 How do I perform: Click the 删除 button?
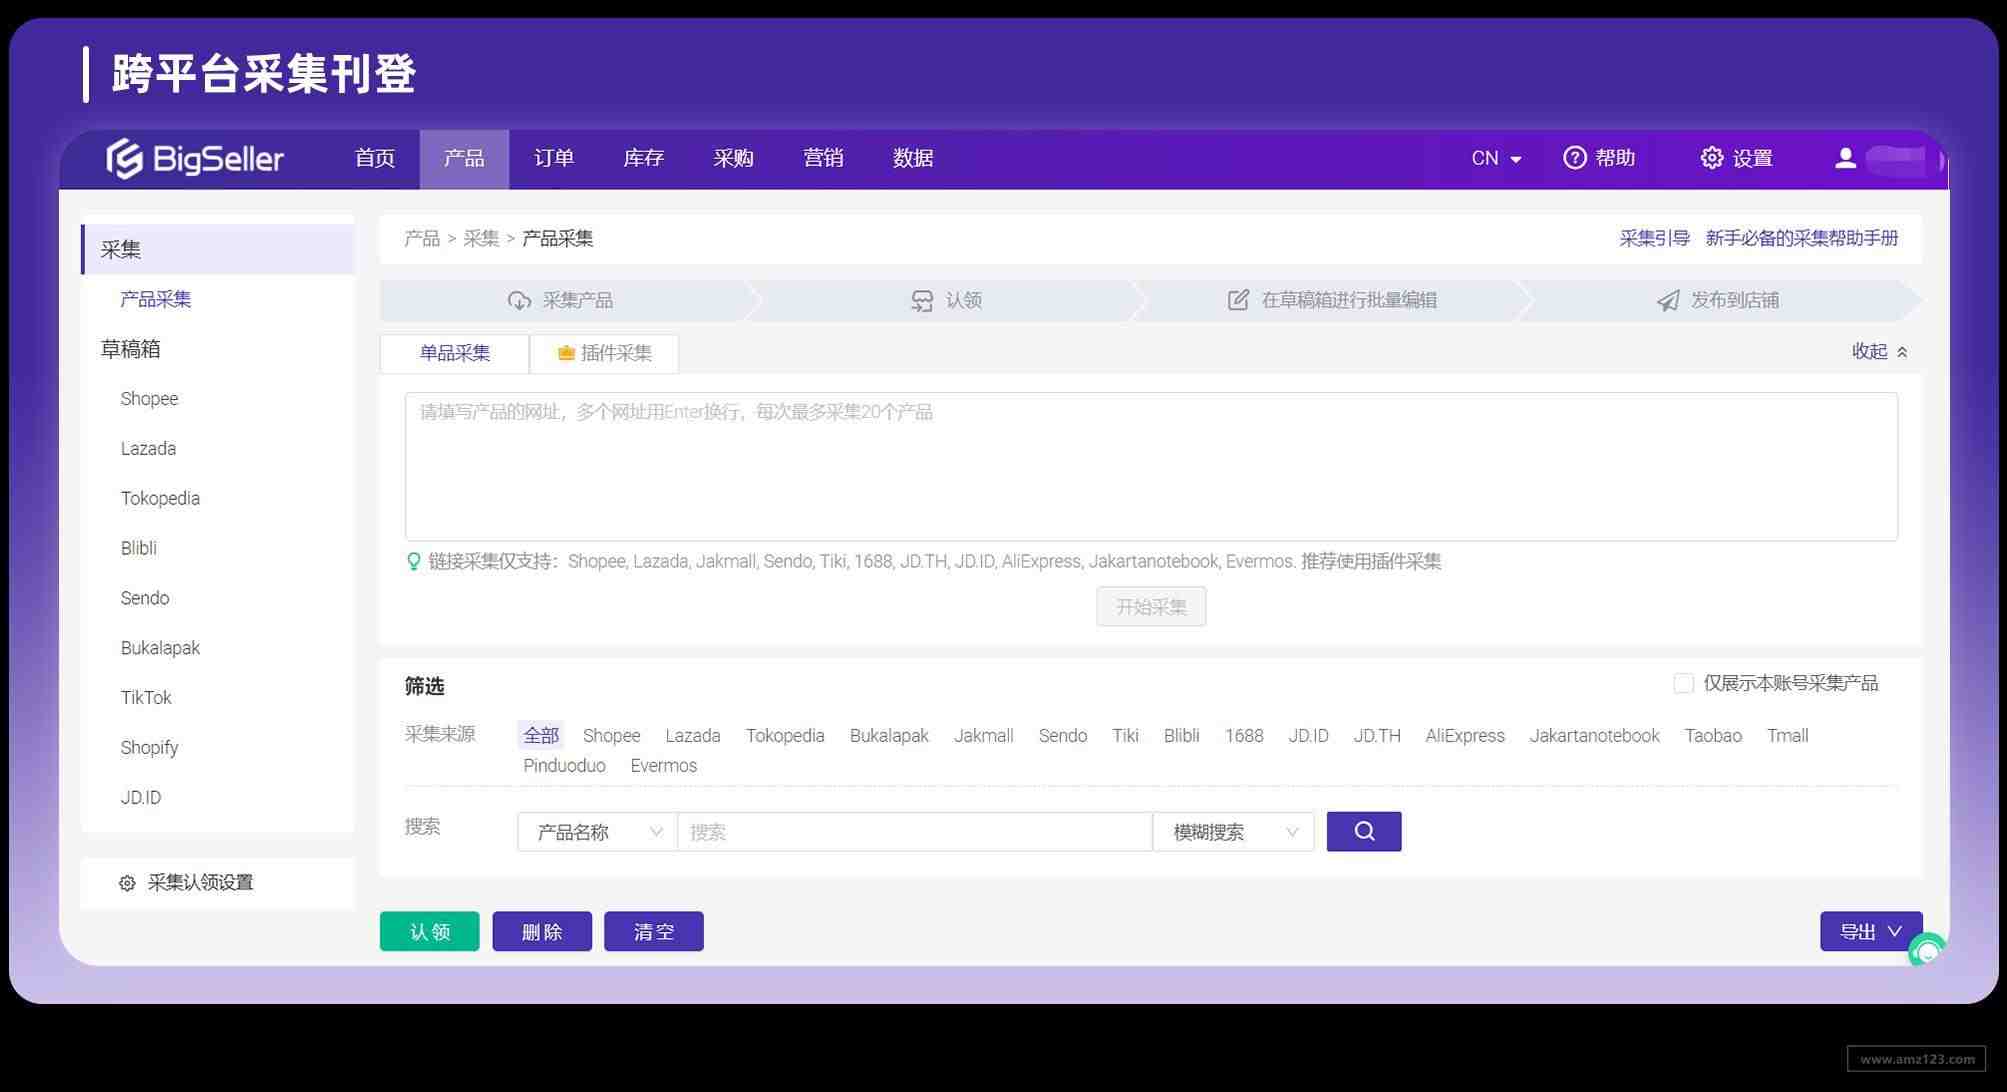point(542,931)
